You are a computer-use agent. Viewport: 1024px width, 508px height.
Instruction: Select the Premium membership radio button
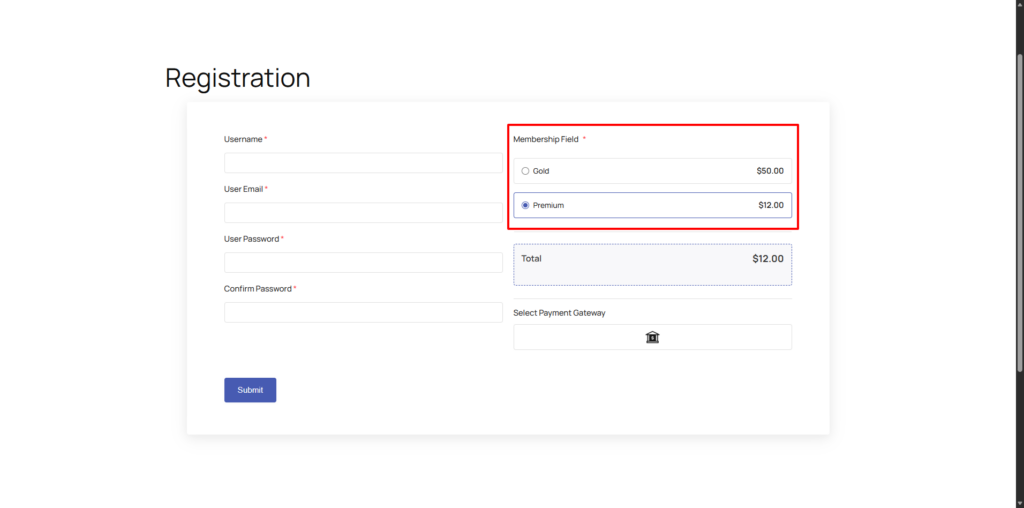pos(525,205)
